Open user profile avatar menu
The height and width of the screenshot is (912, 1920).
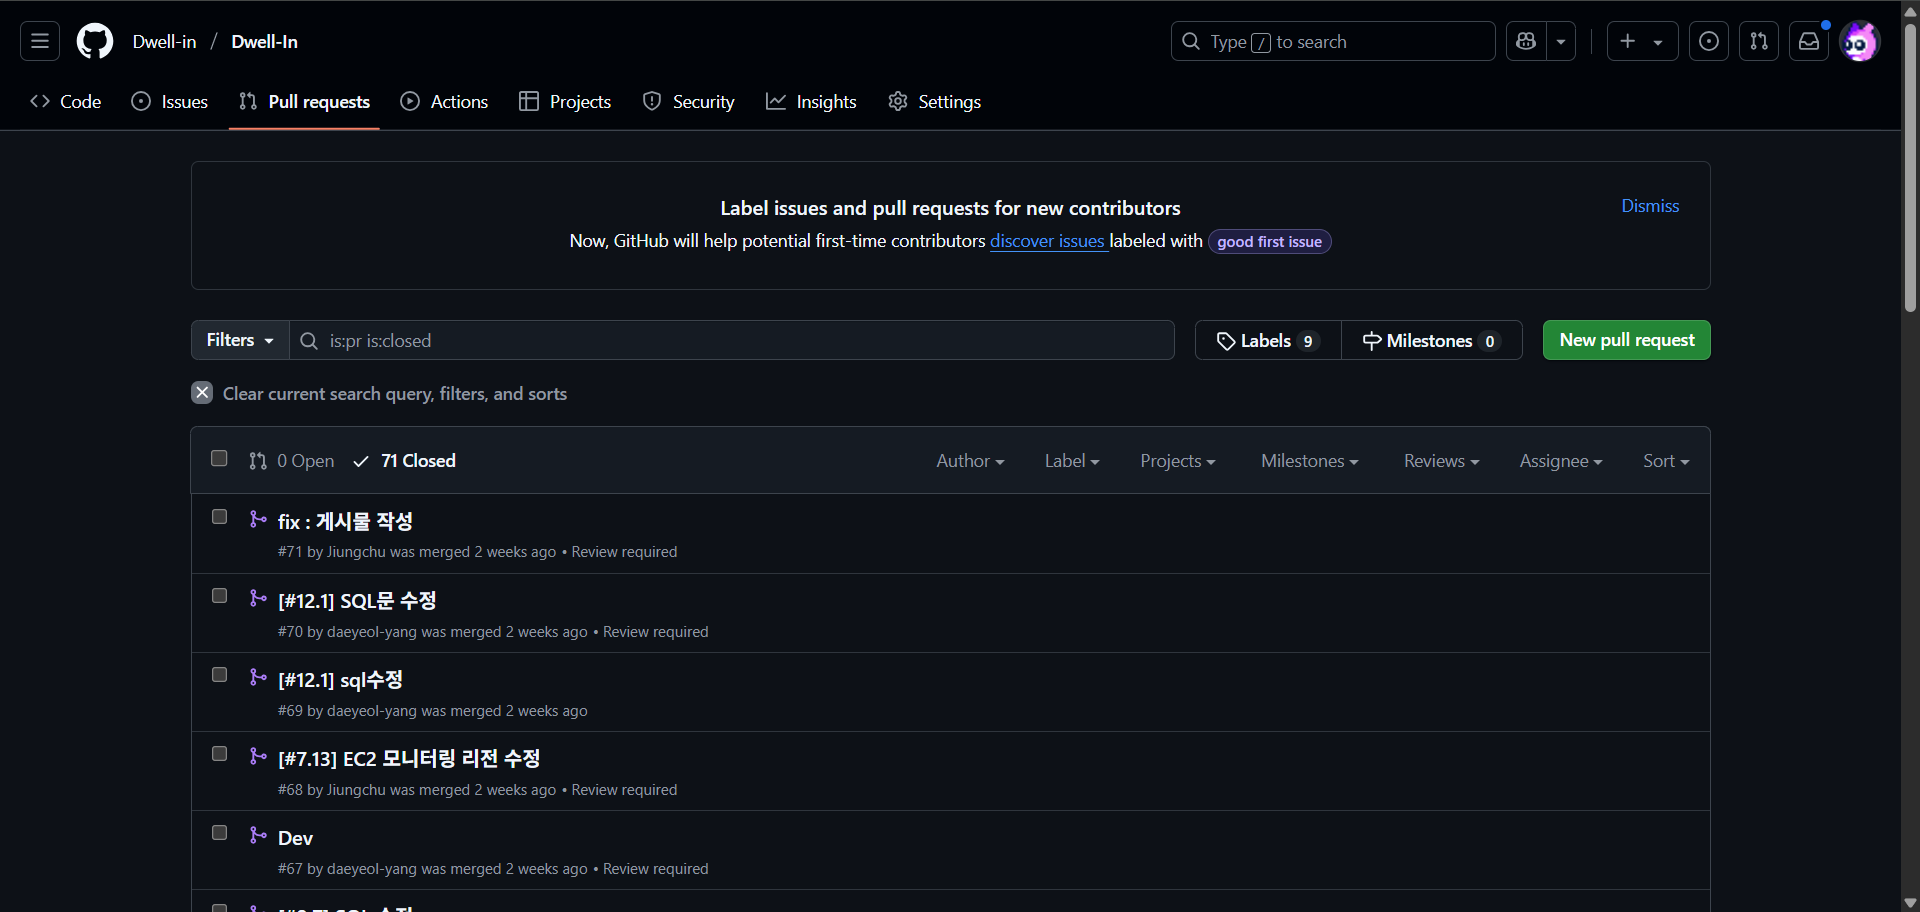click(1859, 41)
